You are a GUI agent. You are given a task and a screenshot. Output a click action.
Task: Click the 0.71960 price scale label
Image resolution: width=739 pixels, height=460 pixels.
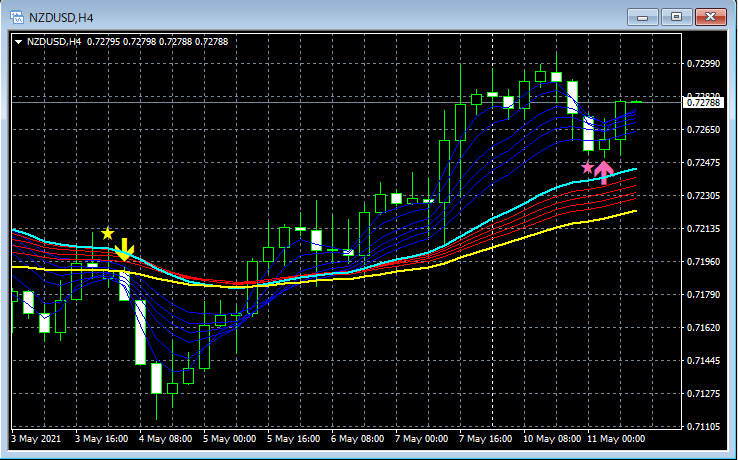pyautogui.click(x=704, y=262)
